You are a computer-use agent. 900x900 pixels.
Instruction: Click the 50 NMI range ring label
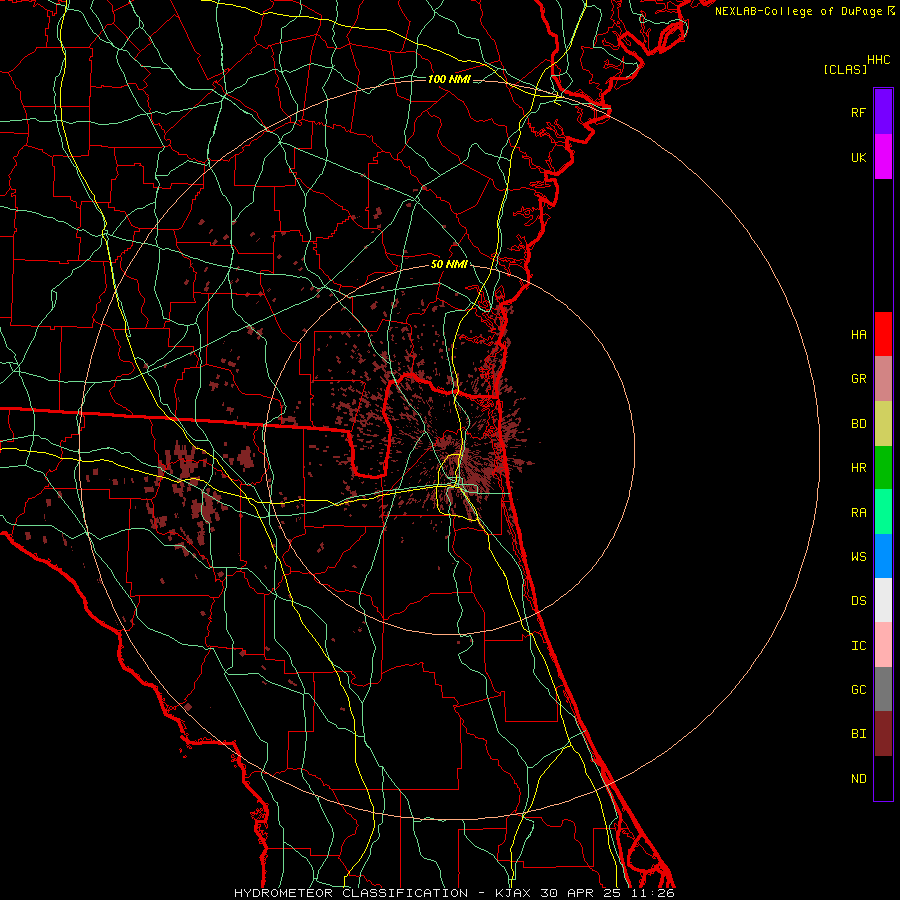(449, 265)
